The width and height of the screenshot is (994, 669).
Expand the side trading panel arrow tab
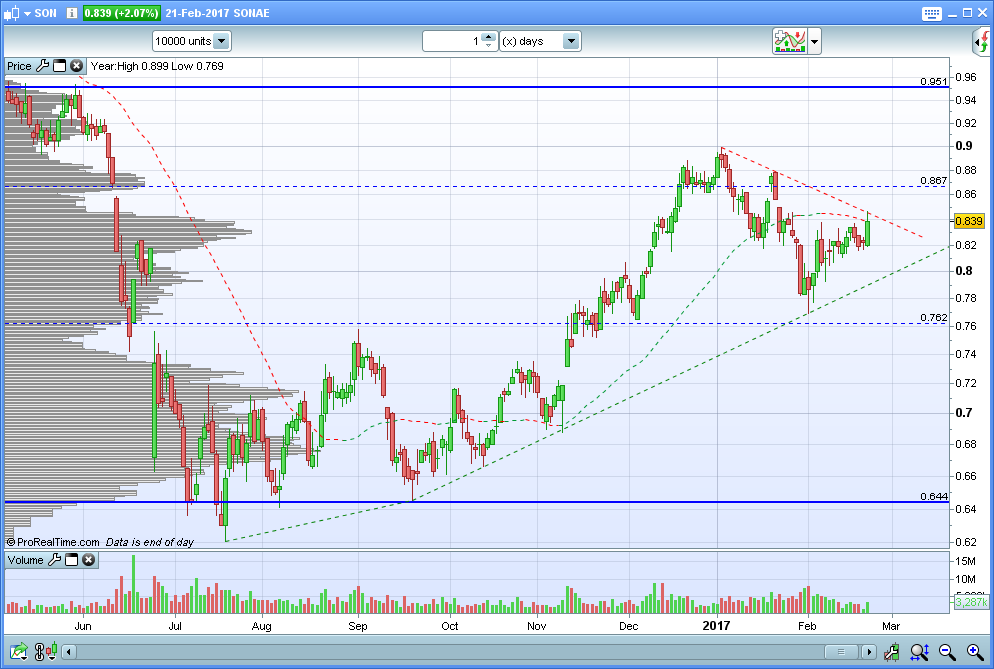click(982, 42)
